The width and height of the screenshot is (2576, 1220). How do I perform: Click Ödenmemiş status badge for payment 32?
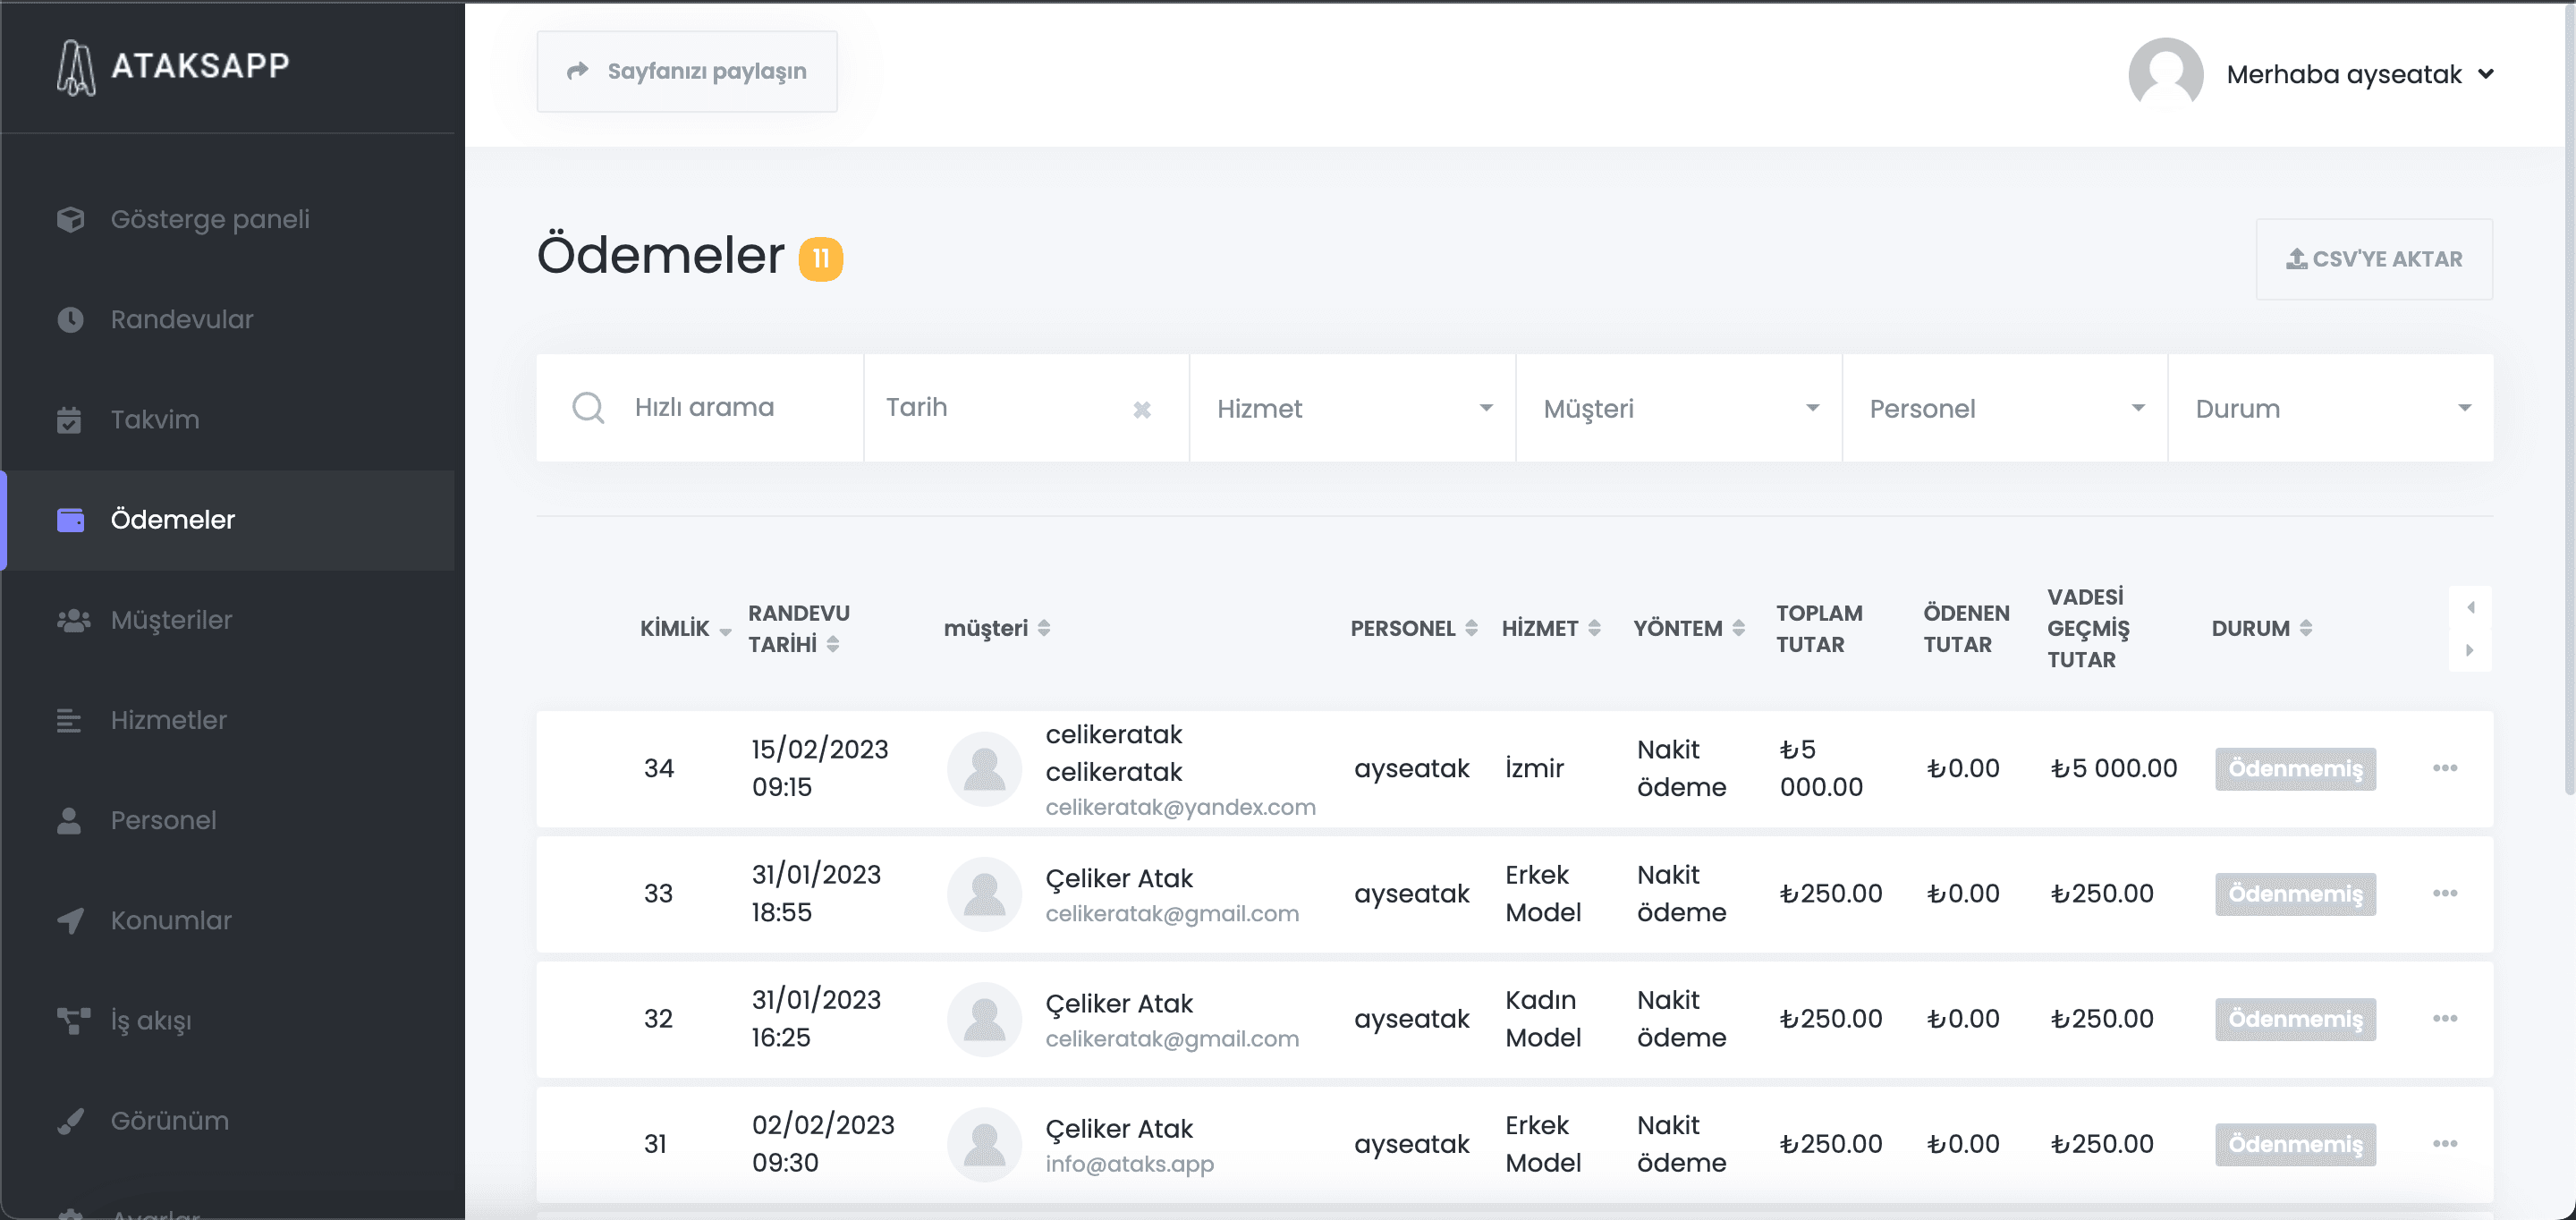coord(2295,1018)
